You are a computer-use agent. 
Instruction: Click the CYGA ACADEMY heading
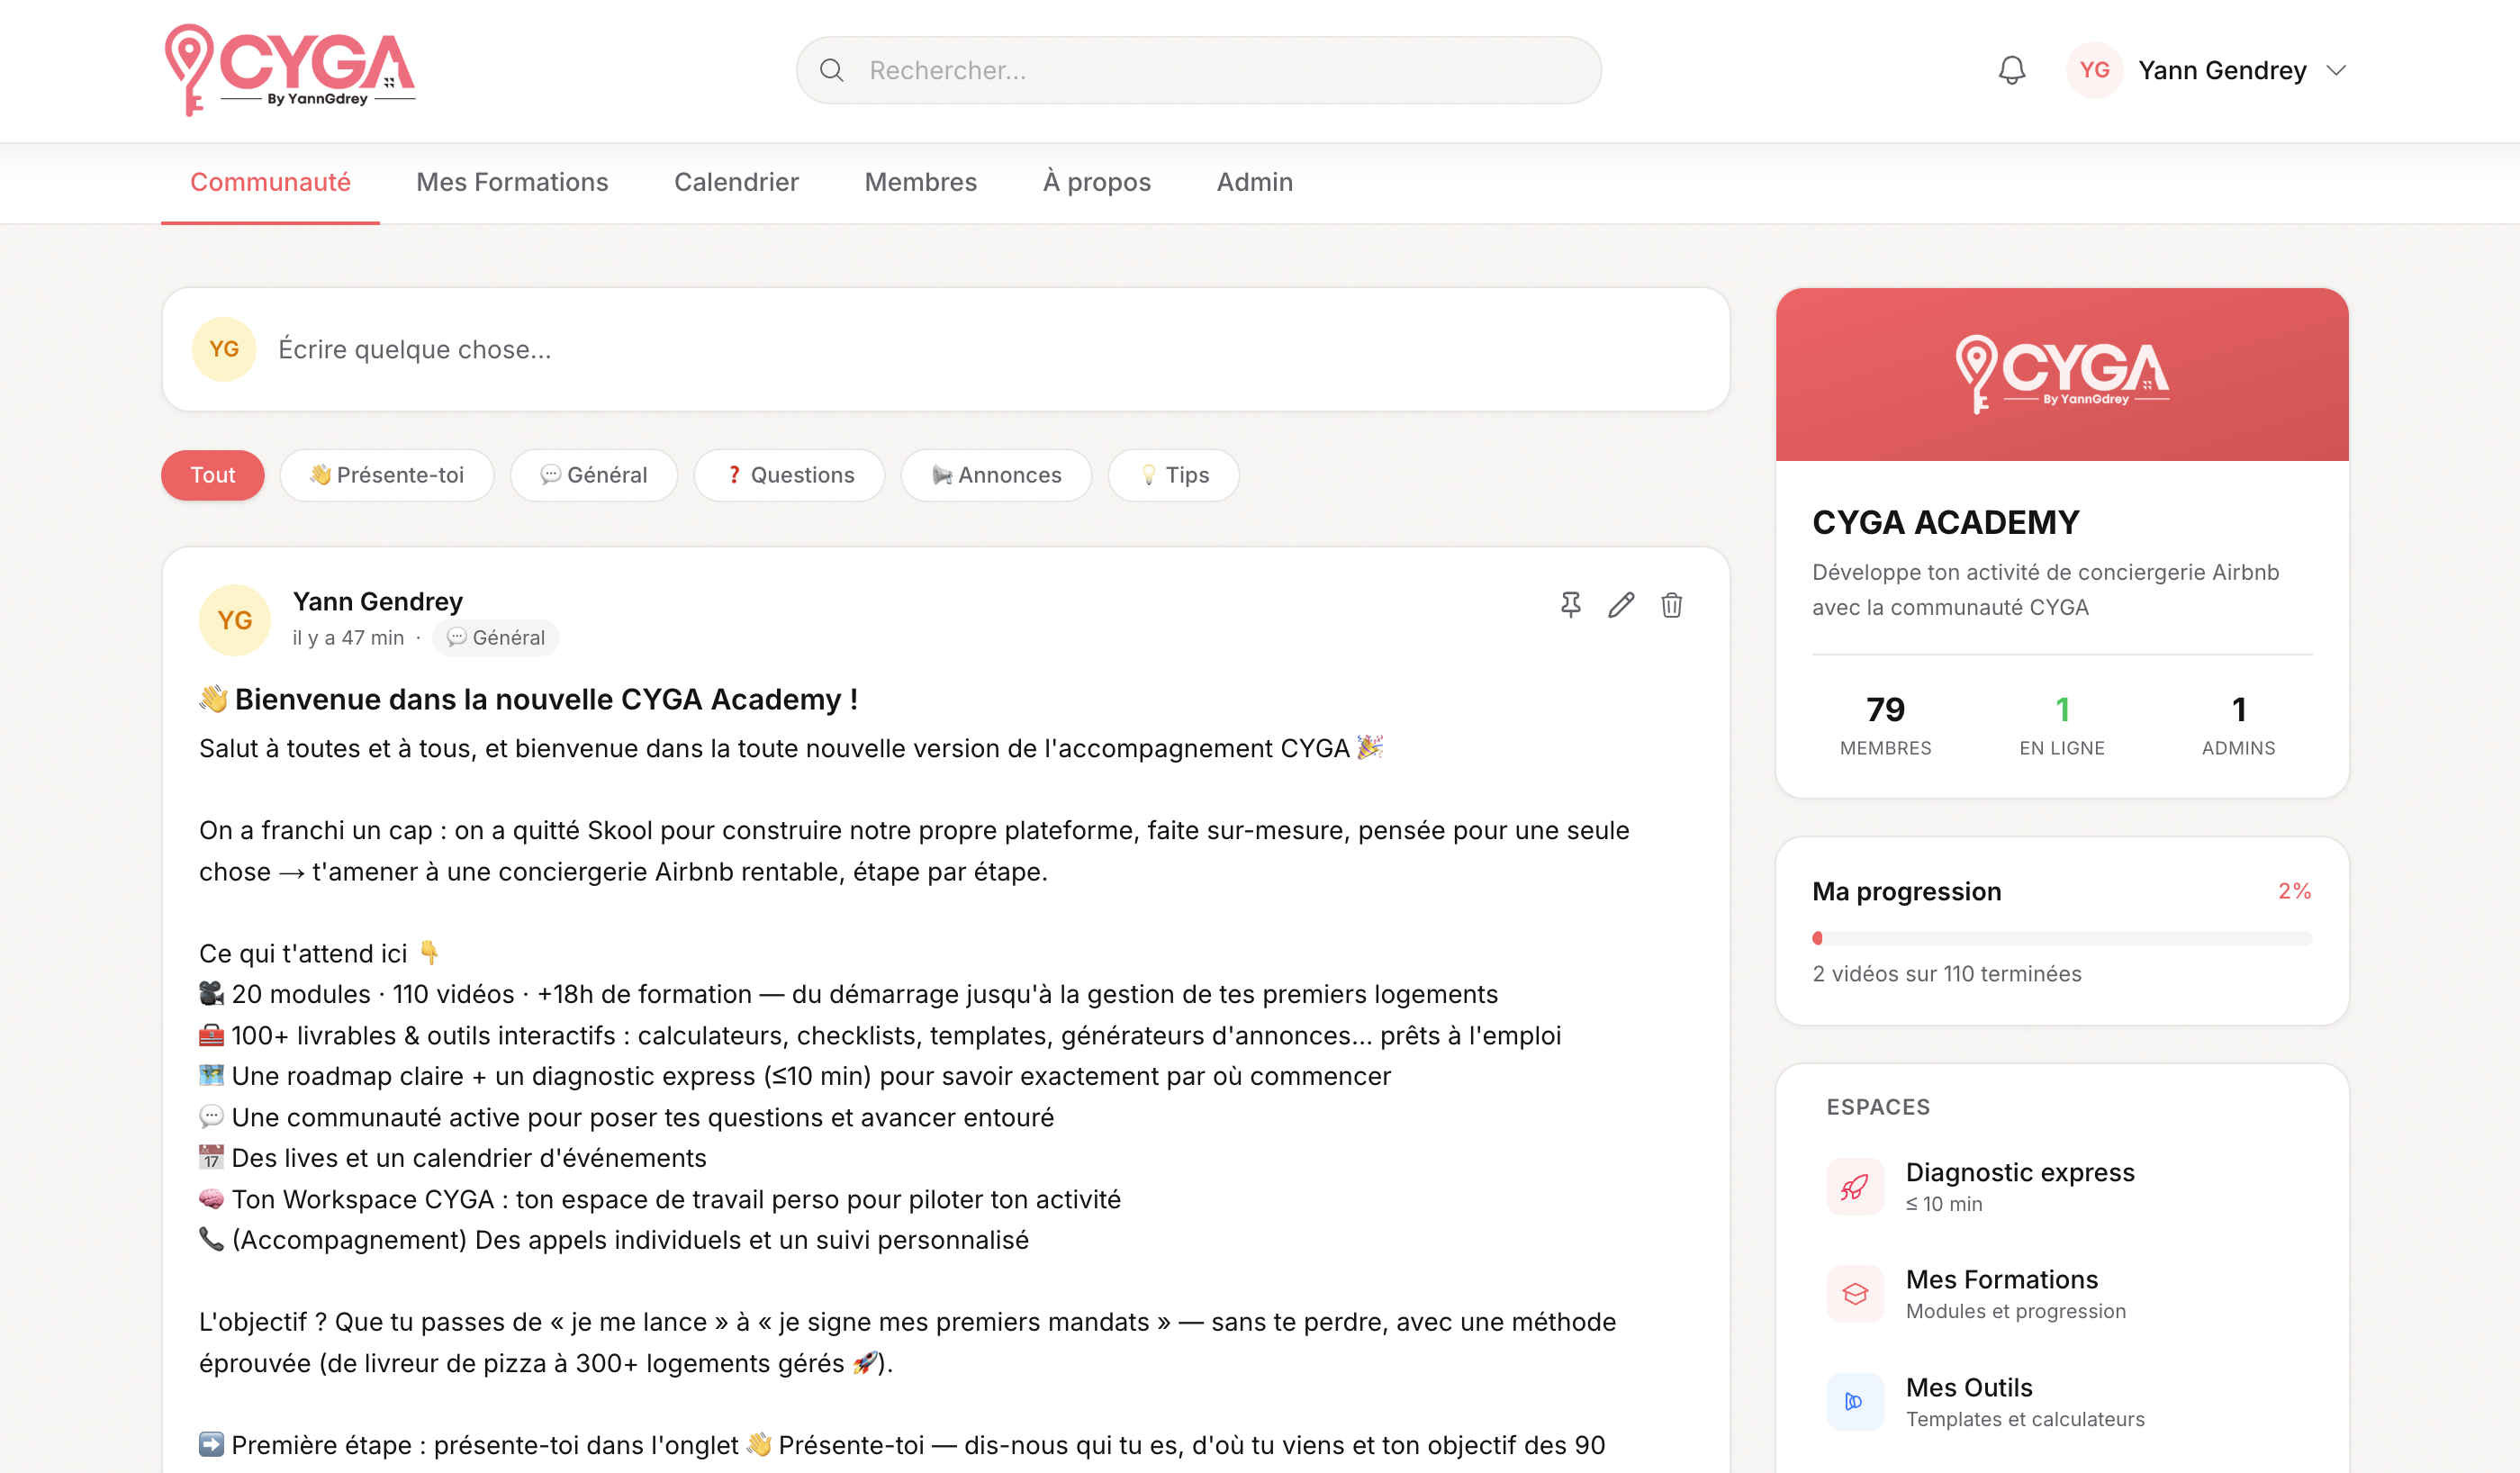click(1945, 522)
